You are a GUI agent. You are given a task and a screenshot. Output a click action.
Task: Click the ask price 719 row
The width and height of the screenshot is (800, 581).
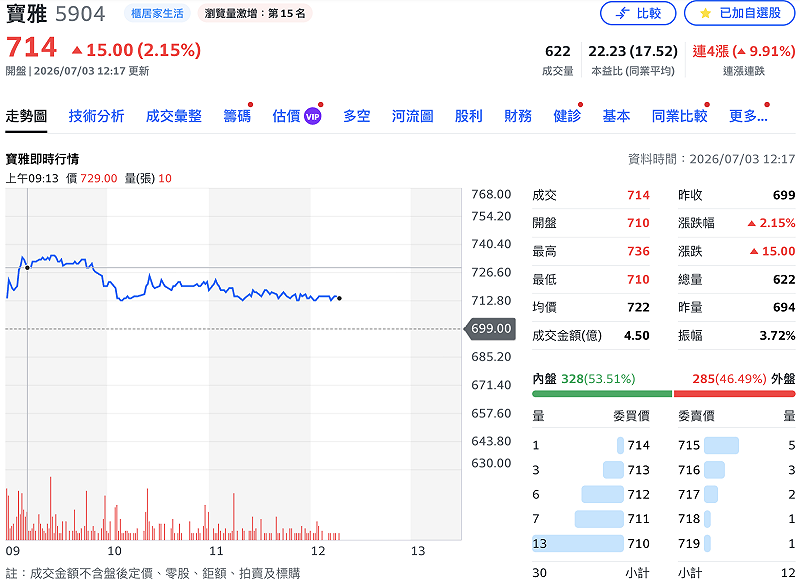pyautogui.click(x=737, y=543)
